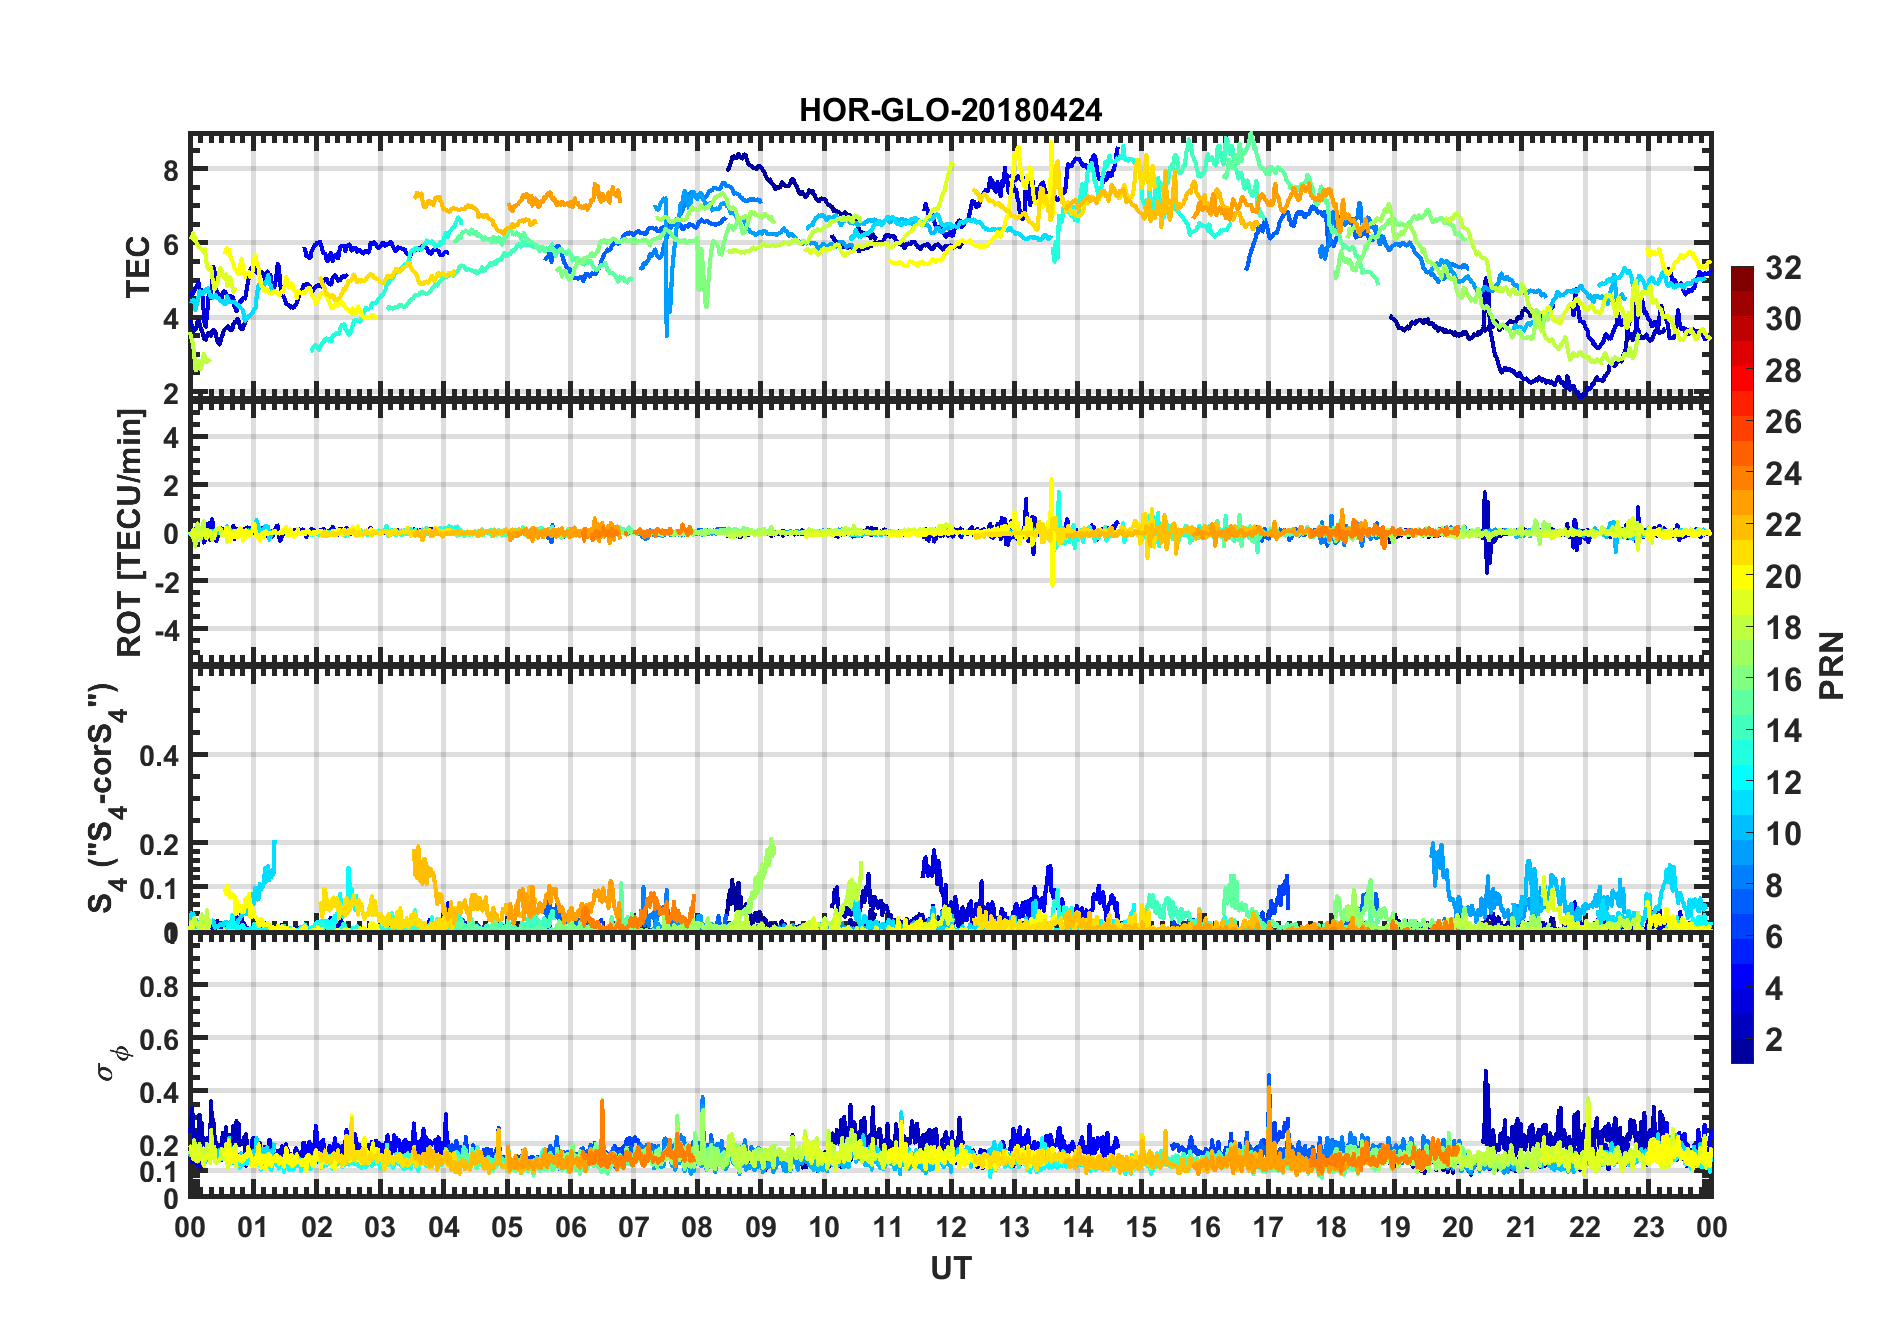Click the 02 hour tick label
The width and height of the screenshot is (1902, 1330).
click(317, 1227)
